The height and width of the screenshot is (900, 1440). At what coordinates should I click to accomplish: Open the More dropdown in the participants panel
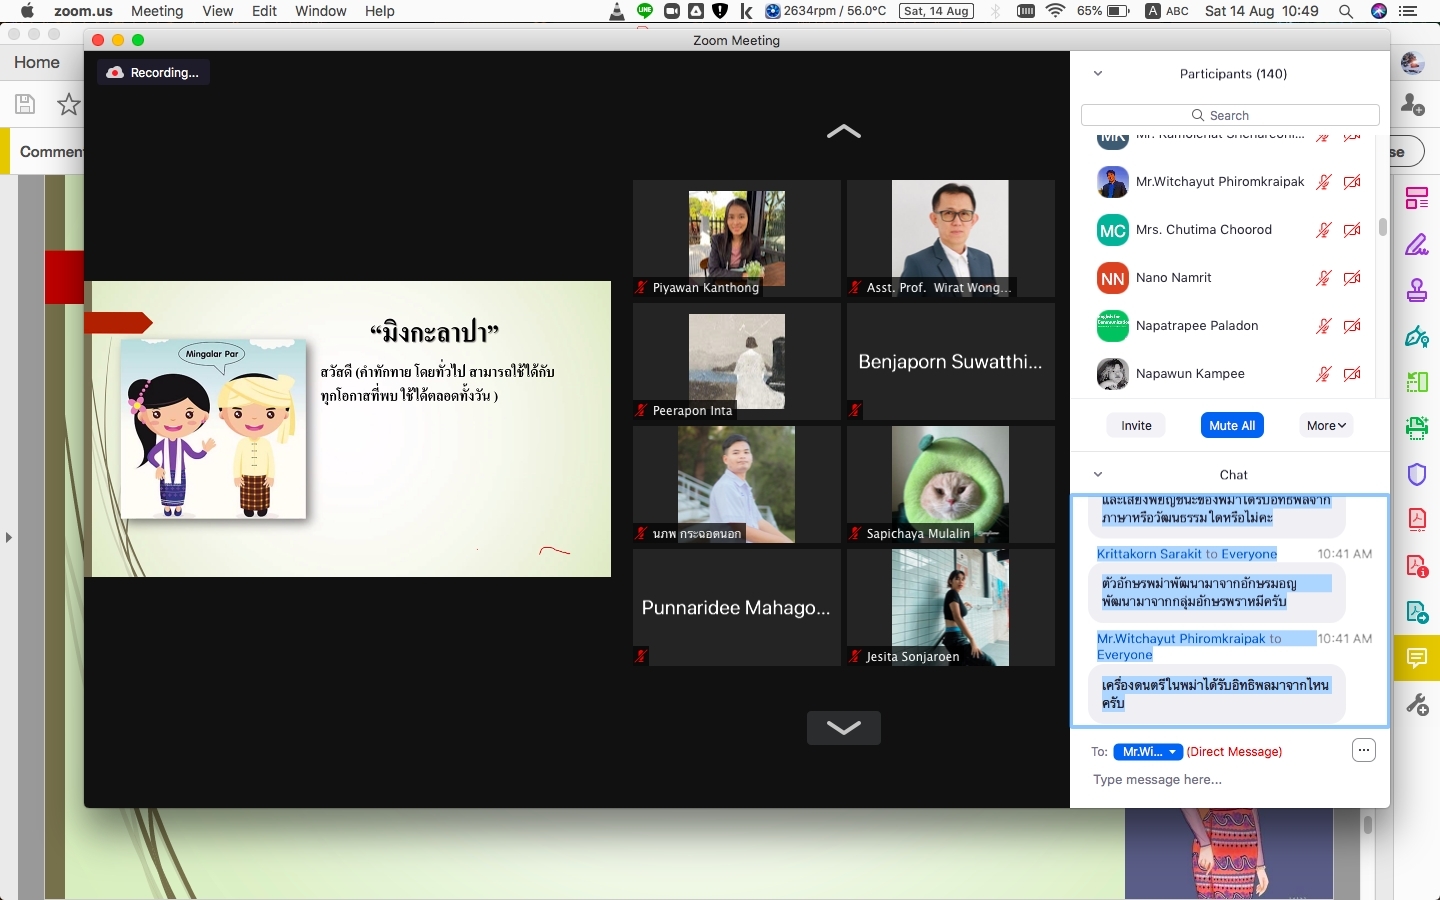1326,425
